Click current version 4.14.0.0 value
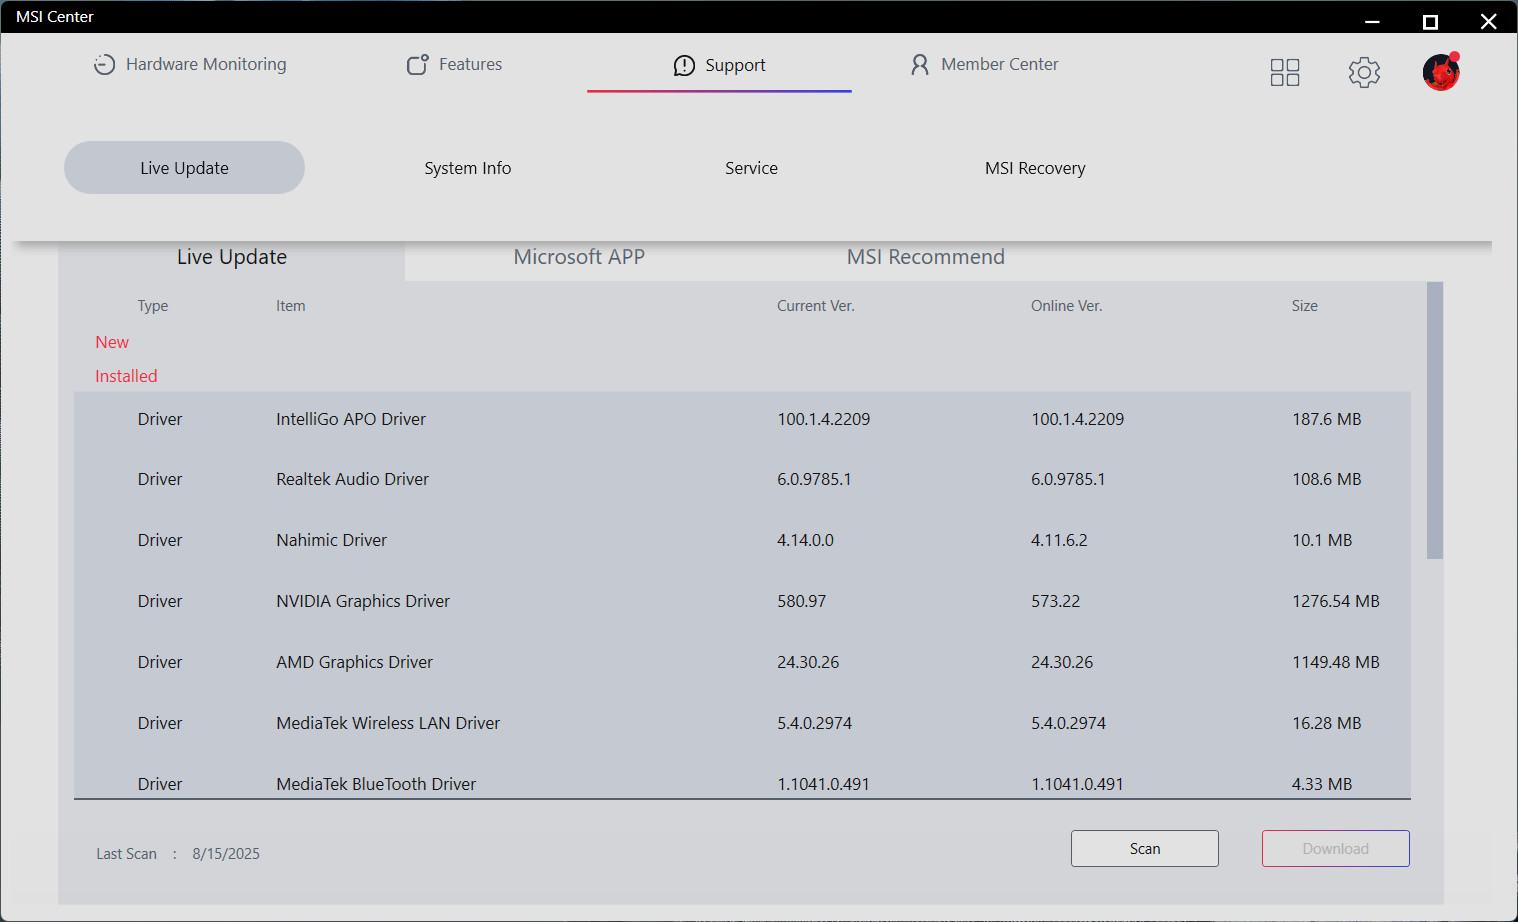The height and width of the screenshot is (922, 1518). (x=806, y=540)
